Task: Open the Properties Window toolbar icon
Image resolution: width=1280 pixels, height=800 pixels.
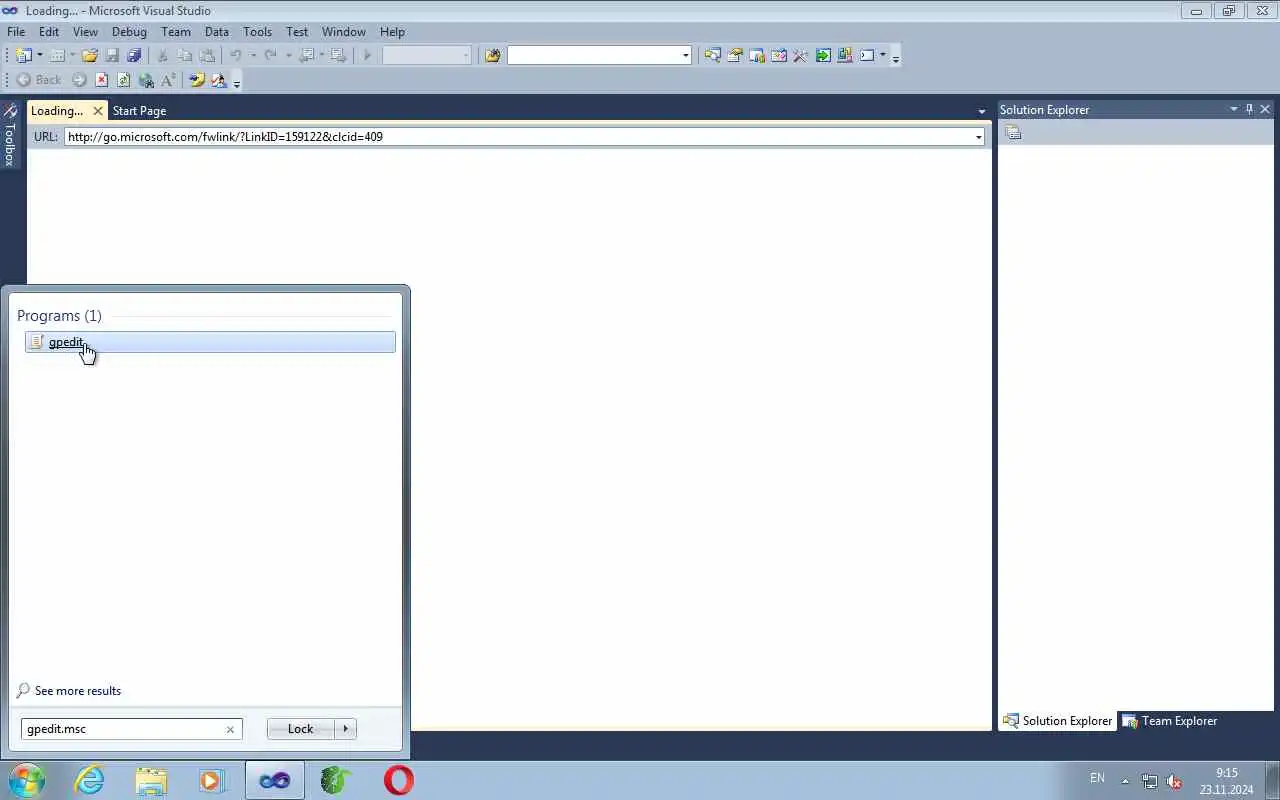Action: tap(735, 56)
